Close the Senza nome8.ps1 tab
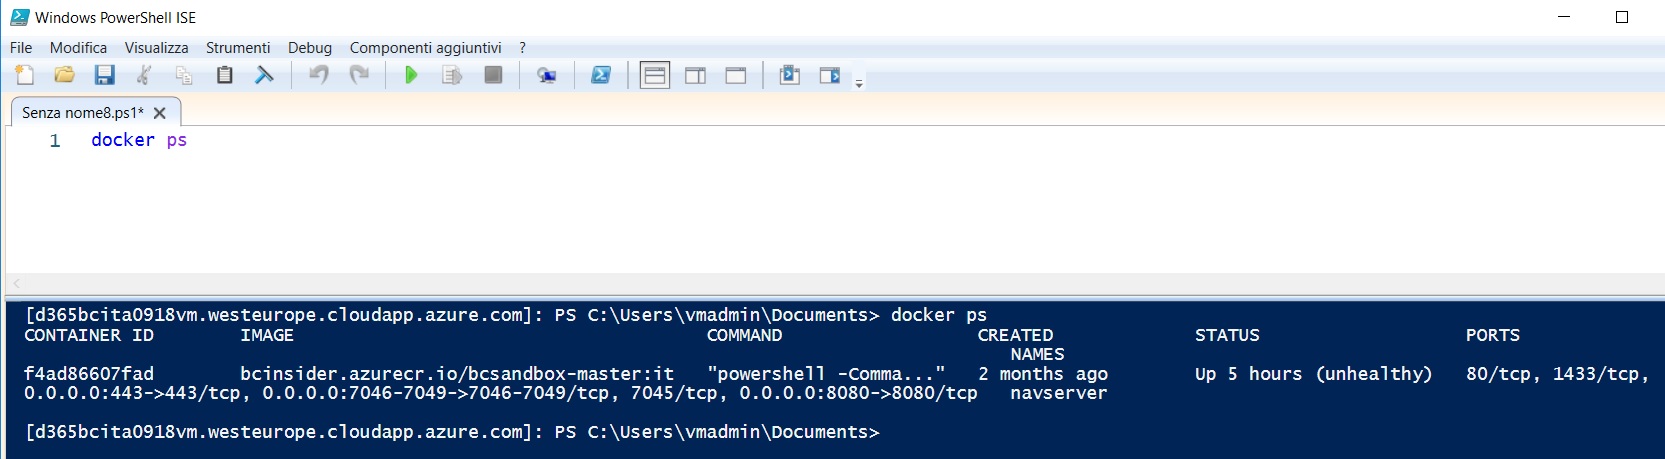 [x=160, y=113]
